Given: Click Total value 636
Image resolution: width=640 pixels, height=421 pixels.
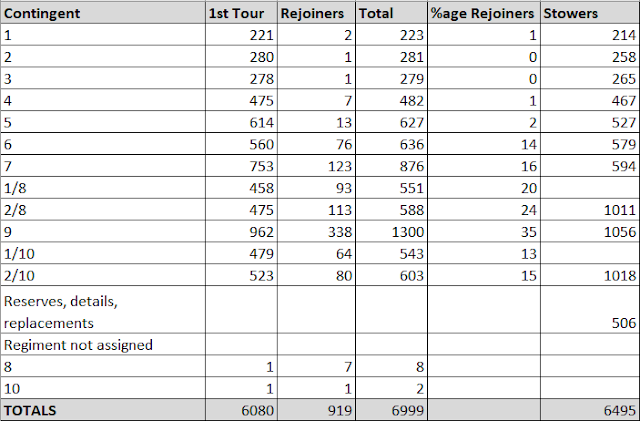Looking at the screenshot, I should (411, 144).
